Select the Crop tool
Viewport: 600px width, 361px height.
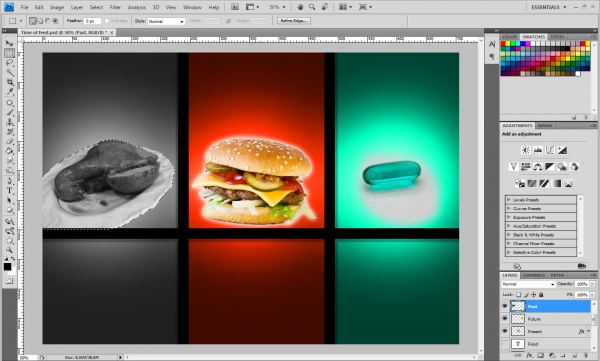[9, 82]
